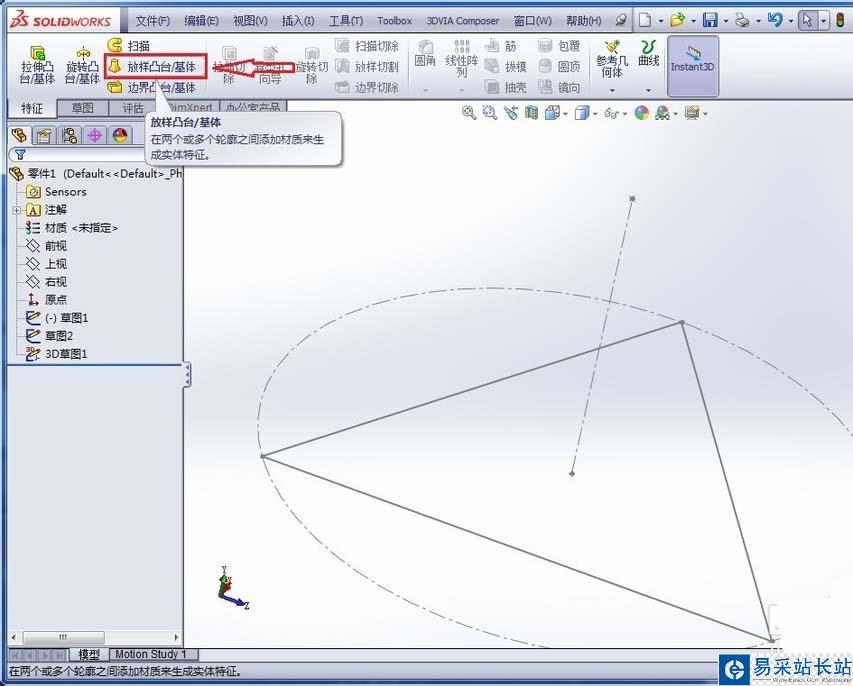Click the Open file folder icon
This screenshot has width=853, height=686.
(x=677, y=21)
